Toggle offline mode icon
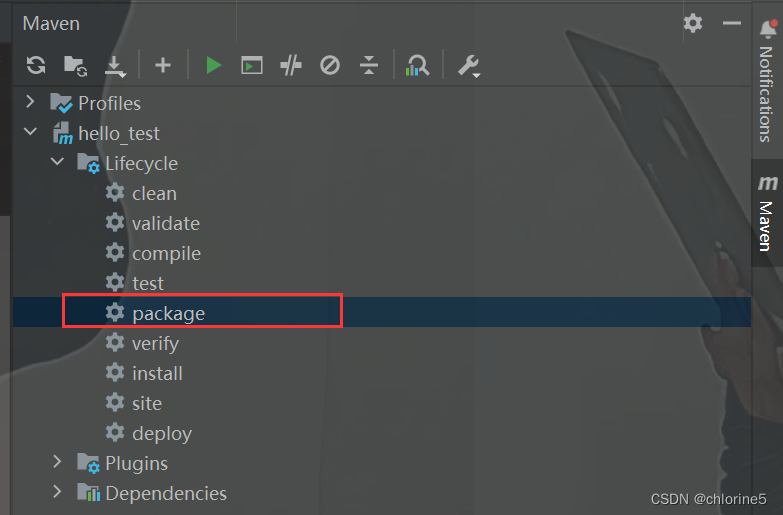This screenshot has width=783, height=515. click(291, 65)
